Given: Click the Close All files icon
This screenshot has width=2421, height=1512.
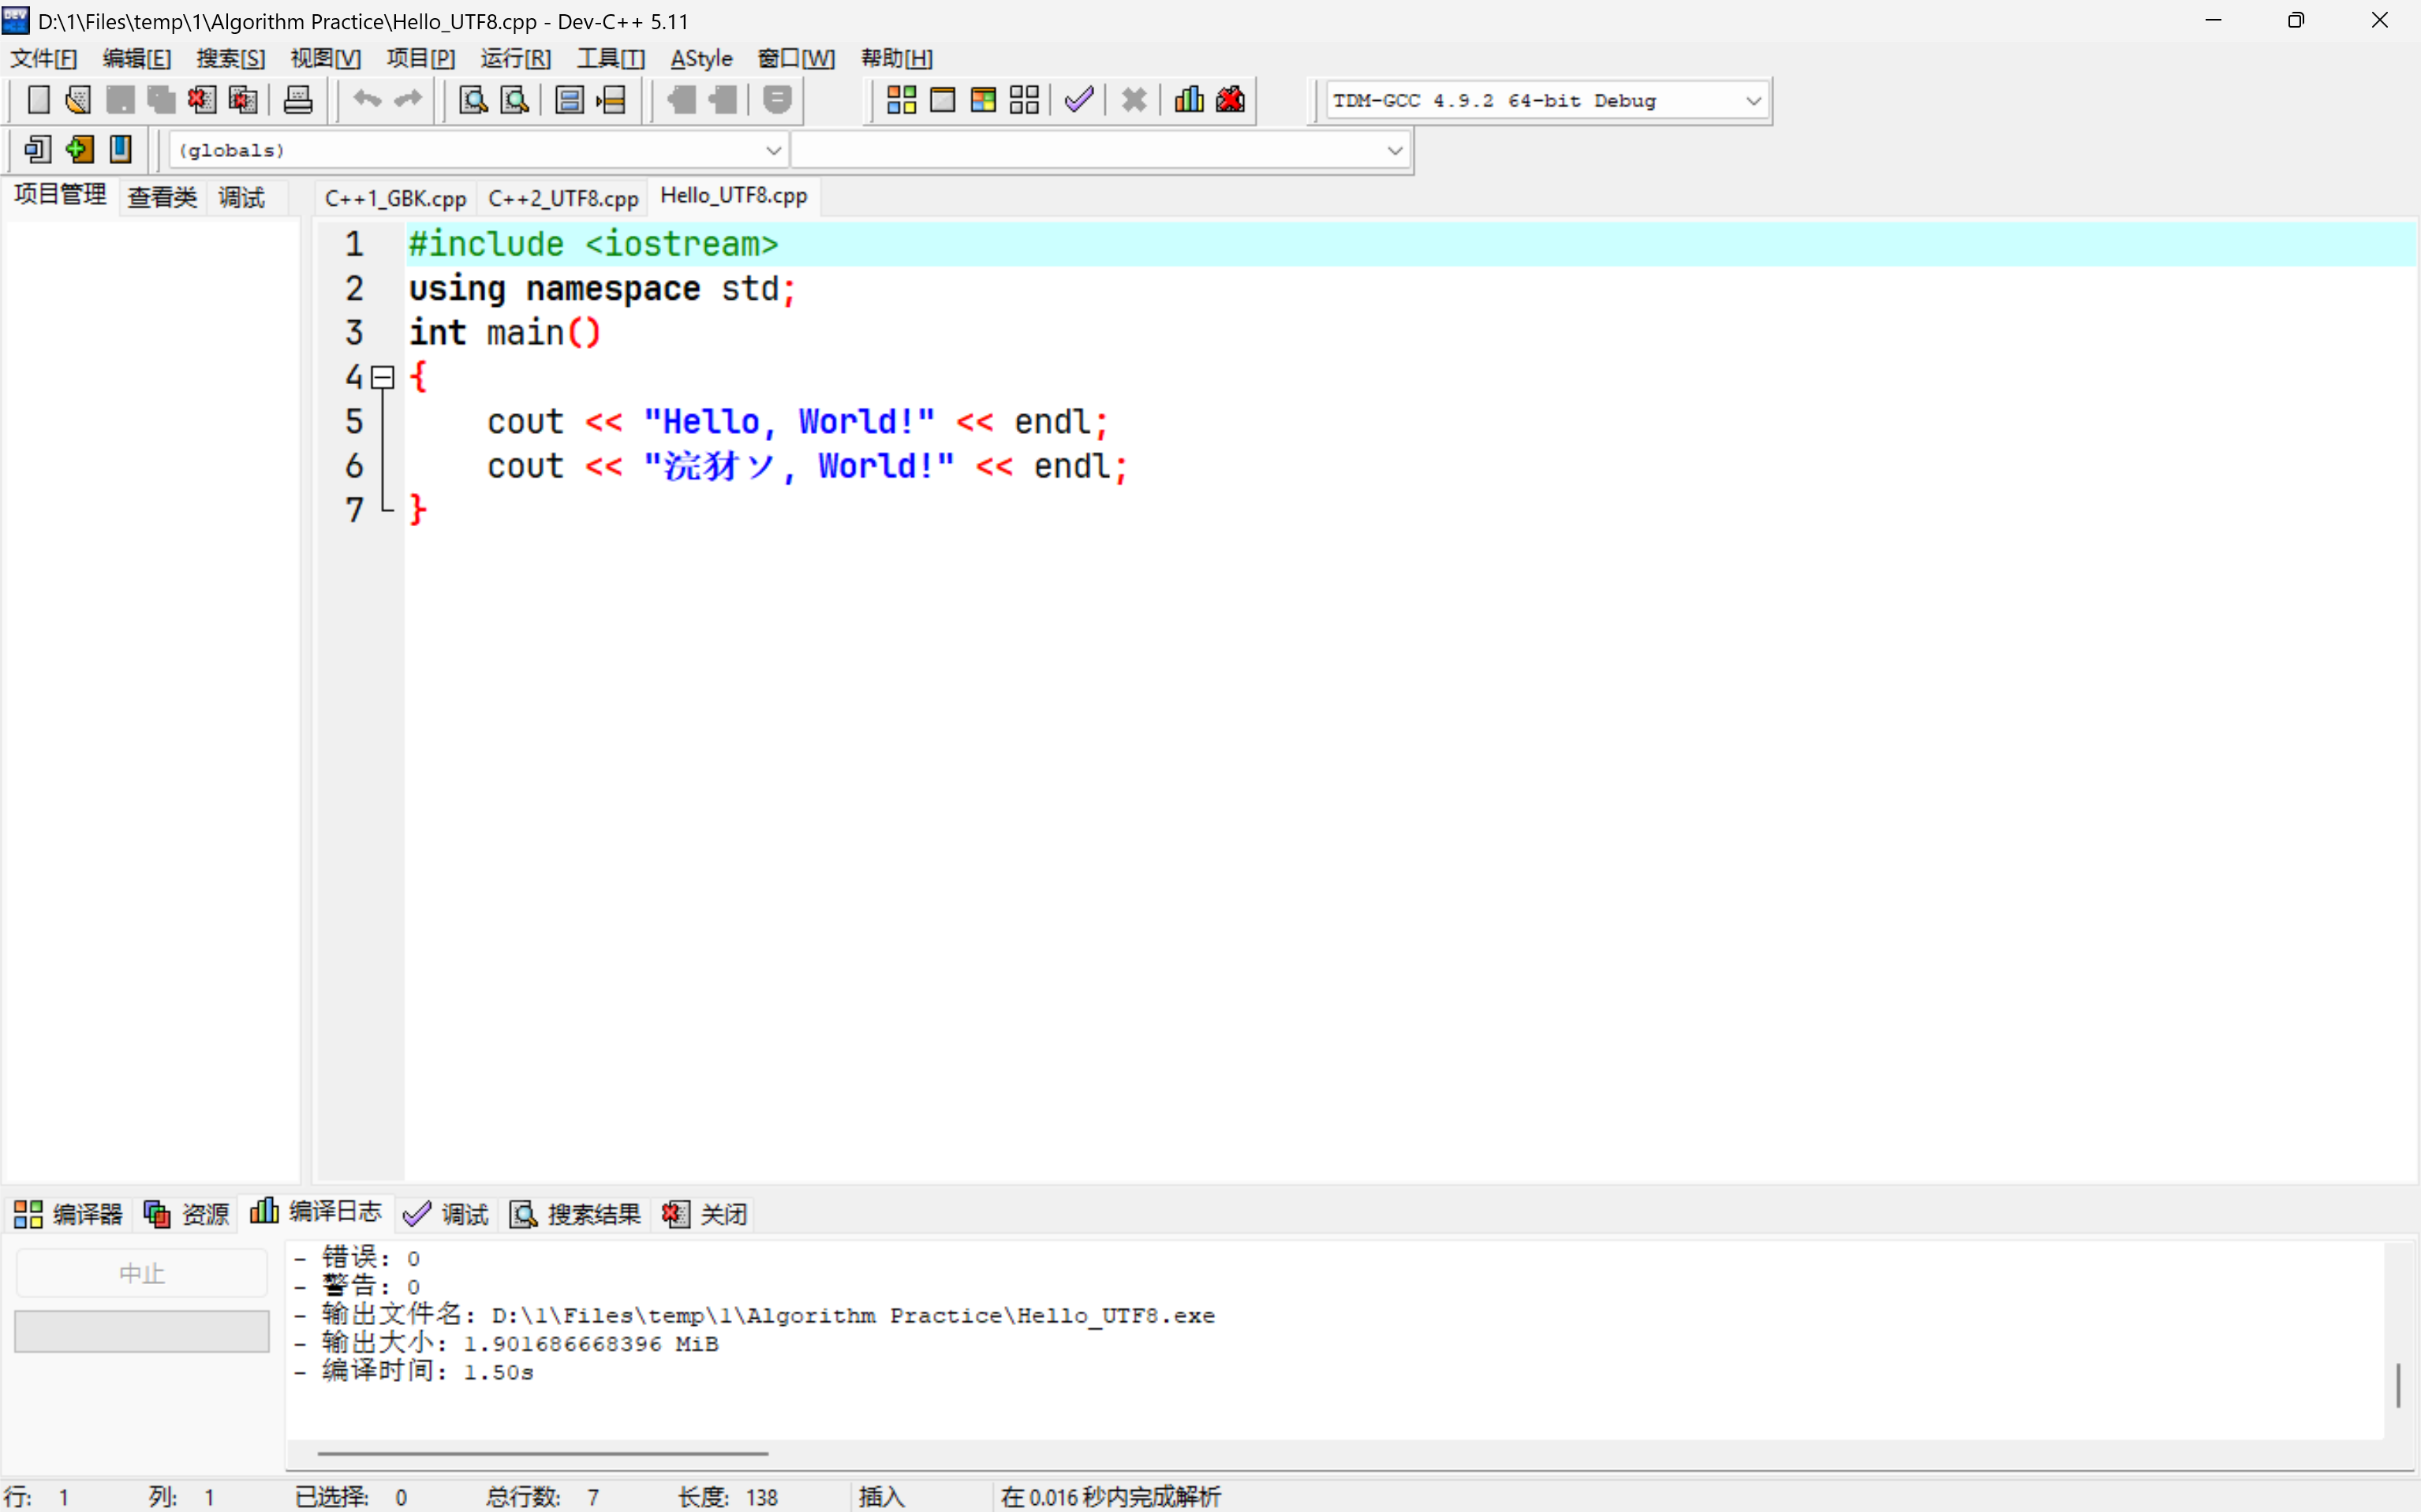Looking at the screenshot, I should (x=243, y=100).
